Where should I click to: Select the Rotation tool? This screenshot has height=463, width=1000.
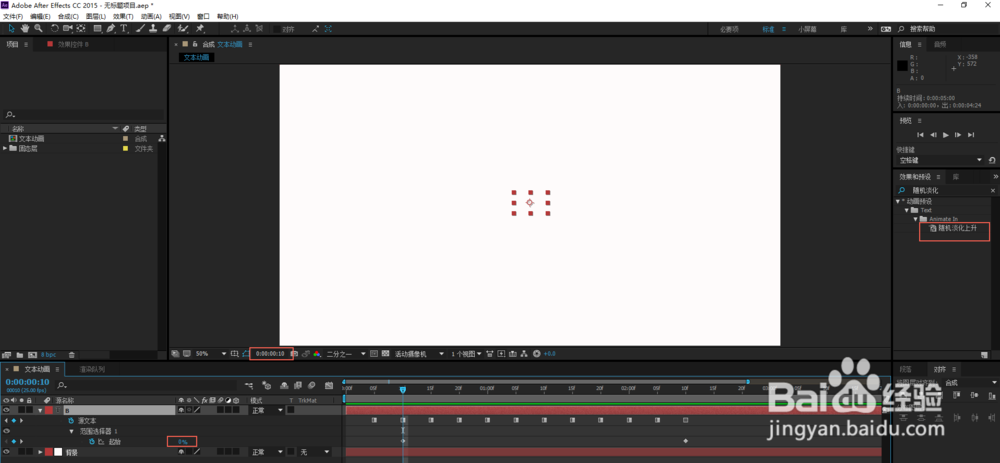point(55,29)
